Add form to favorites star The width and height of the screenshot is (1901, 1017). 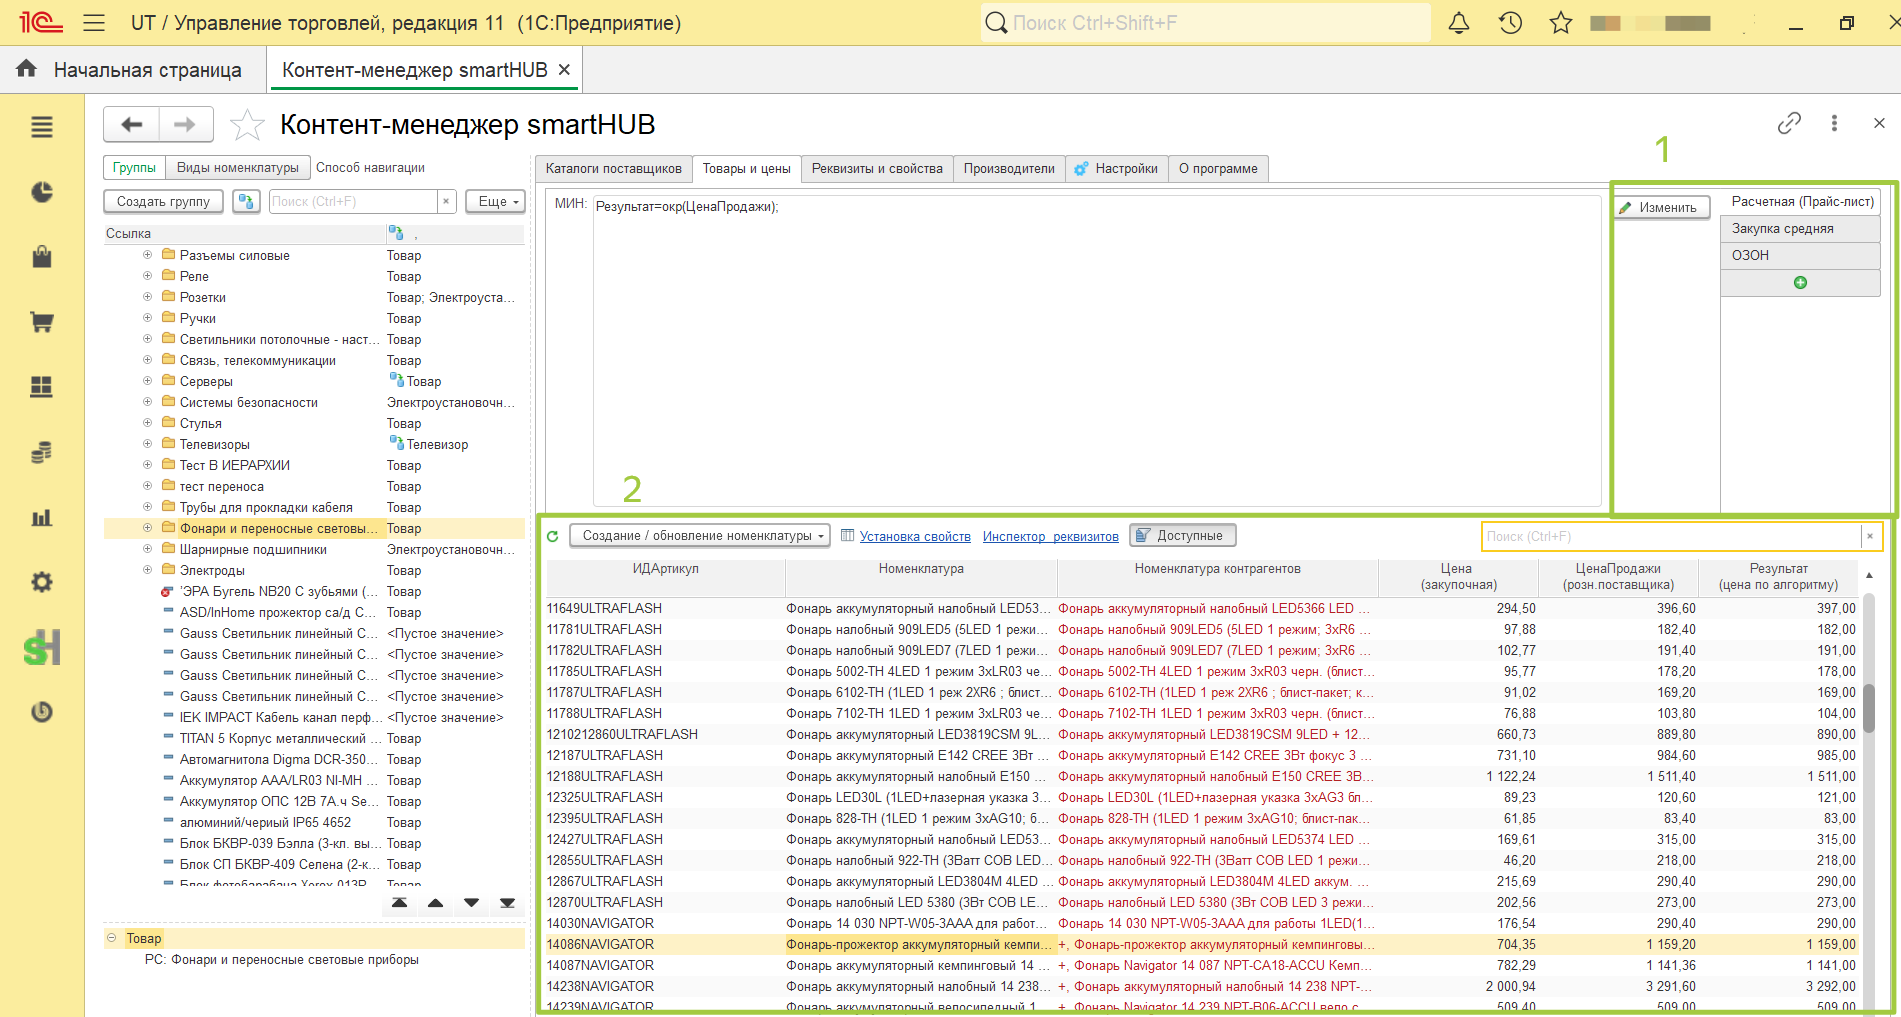[247, 125]
